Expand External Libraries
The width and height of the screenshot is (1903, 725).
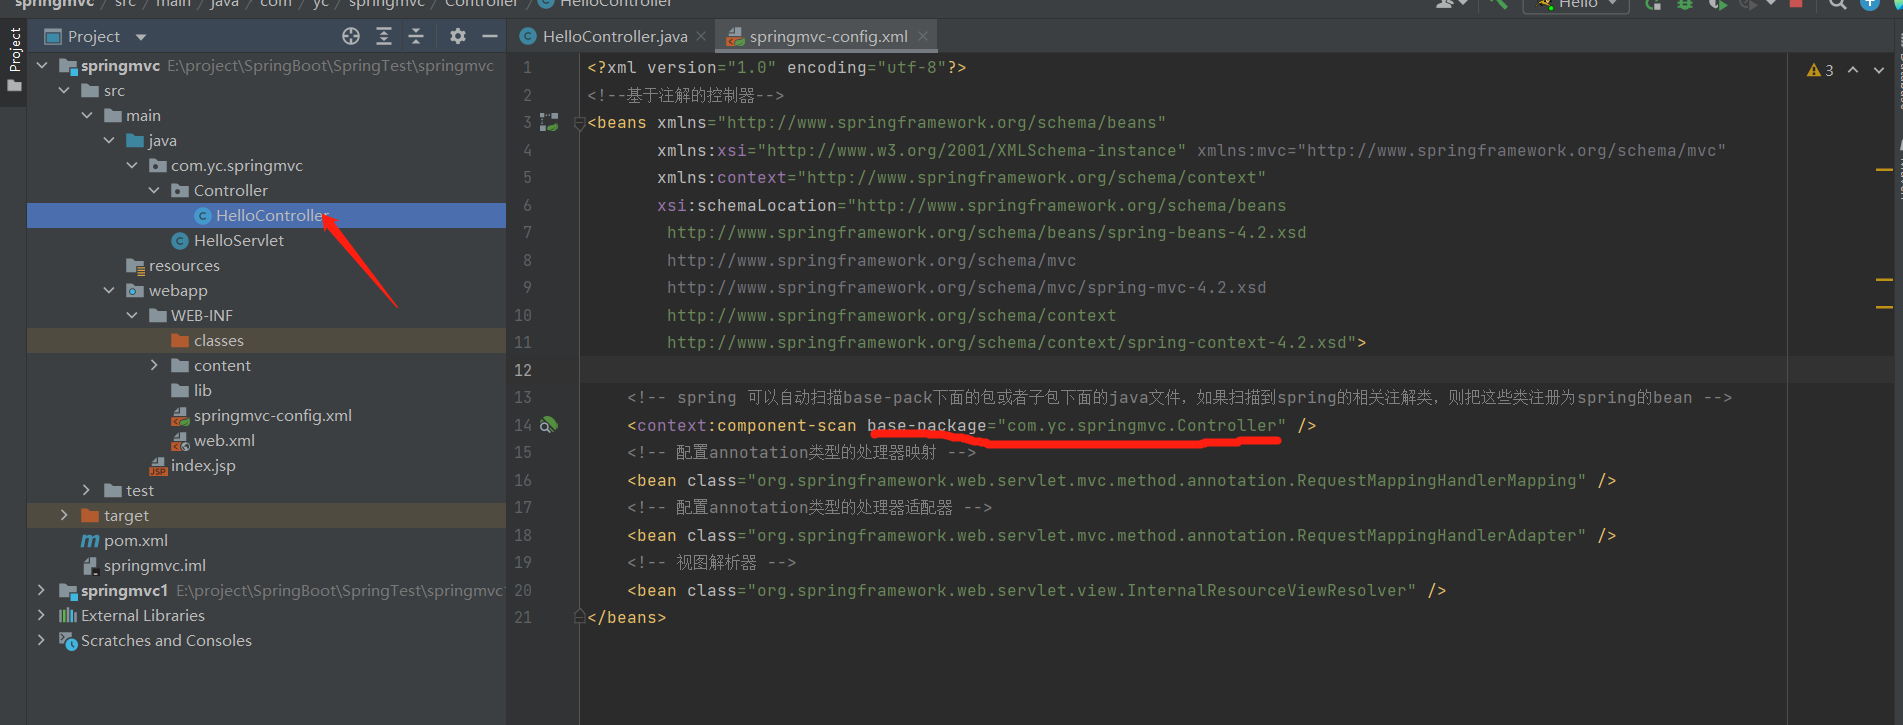click(42, 615)
